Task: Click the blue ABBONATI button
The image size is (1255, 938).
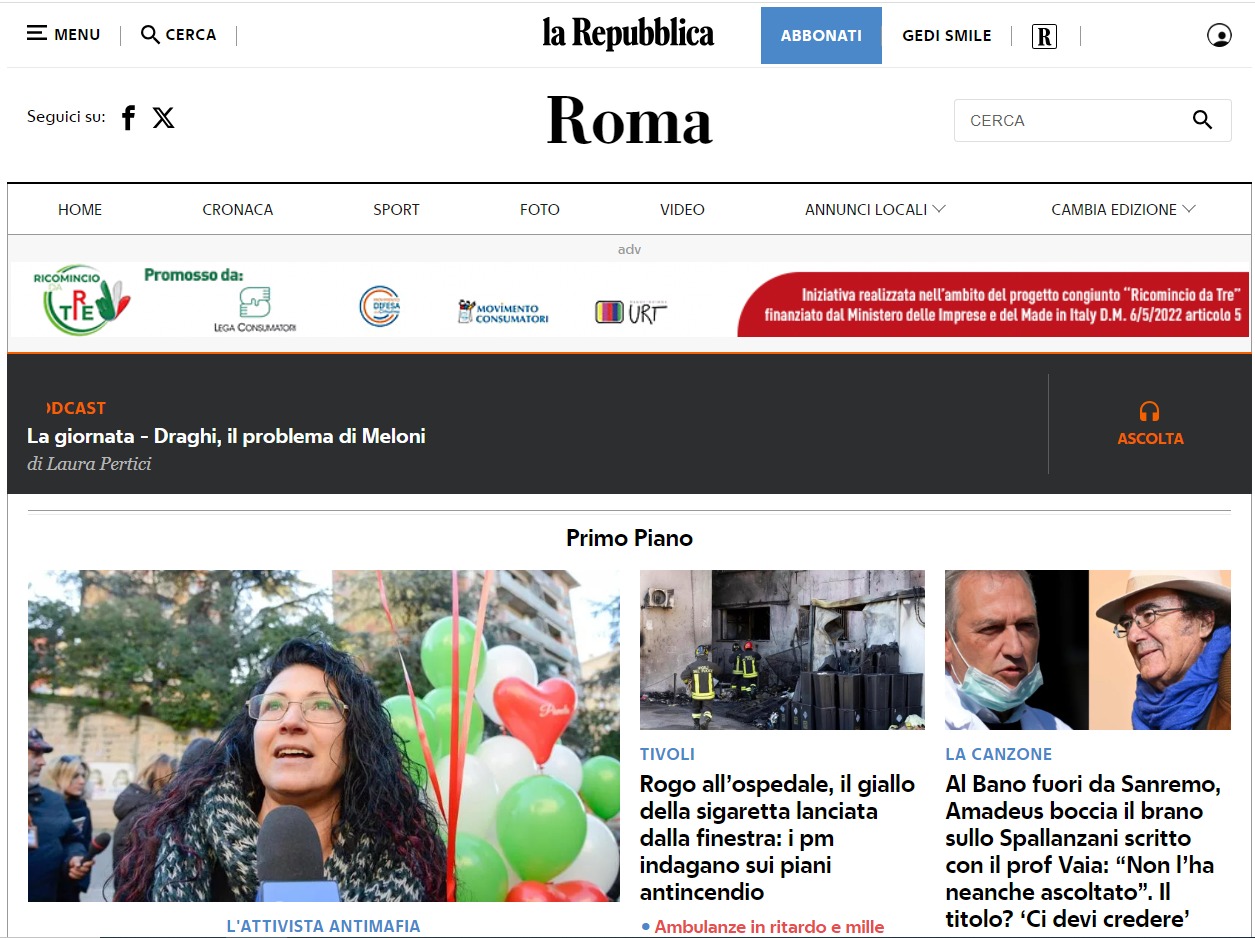Action: (821, 35)
